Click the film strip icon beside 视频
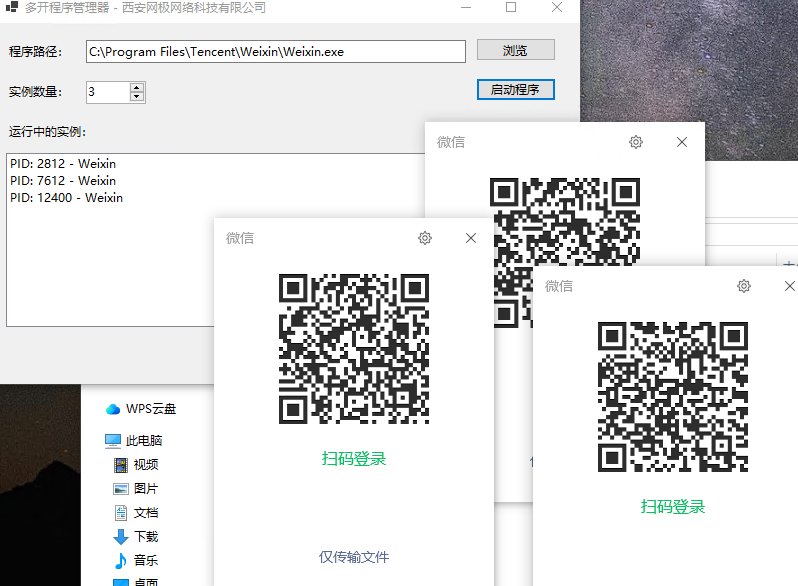The image size is (798, 586). click(121, 465)
